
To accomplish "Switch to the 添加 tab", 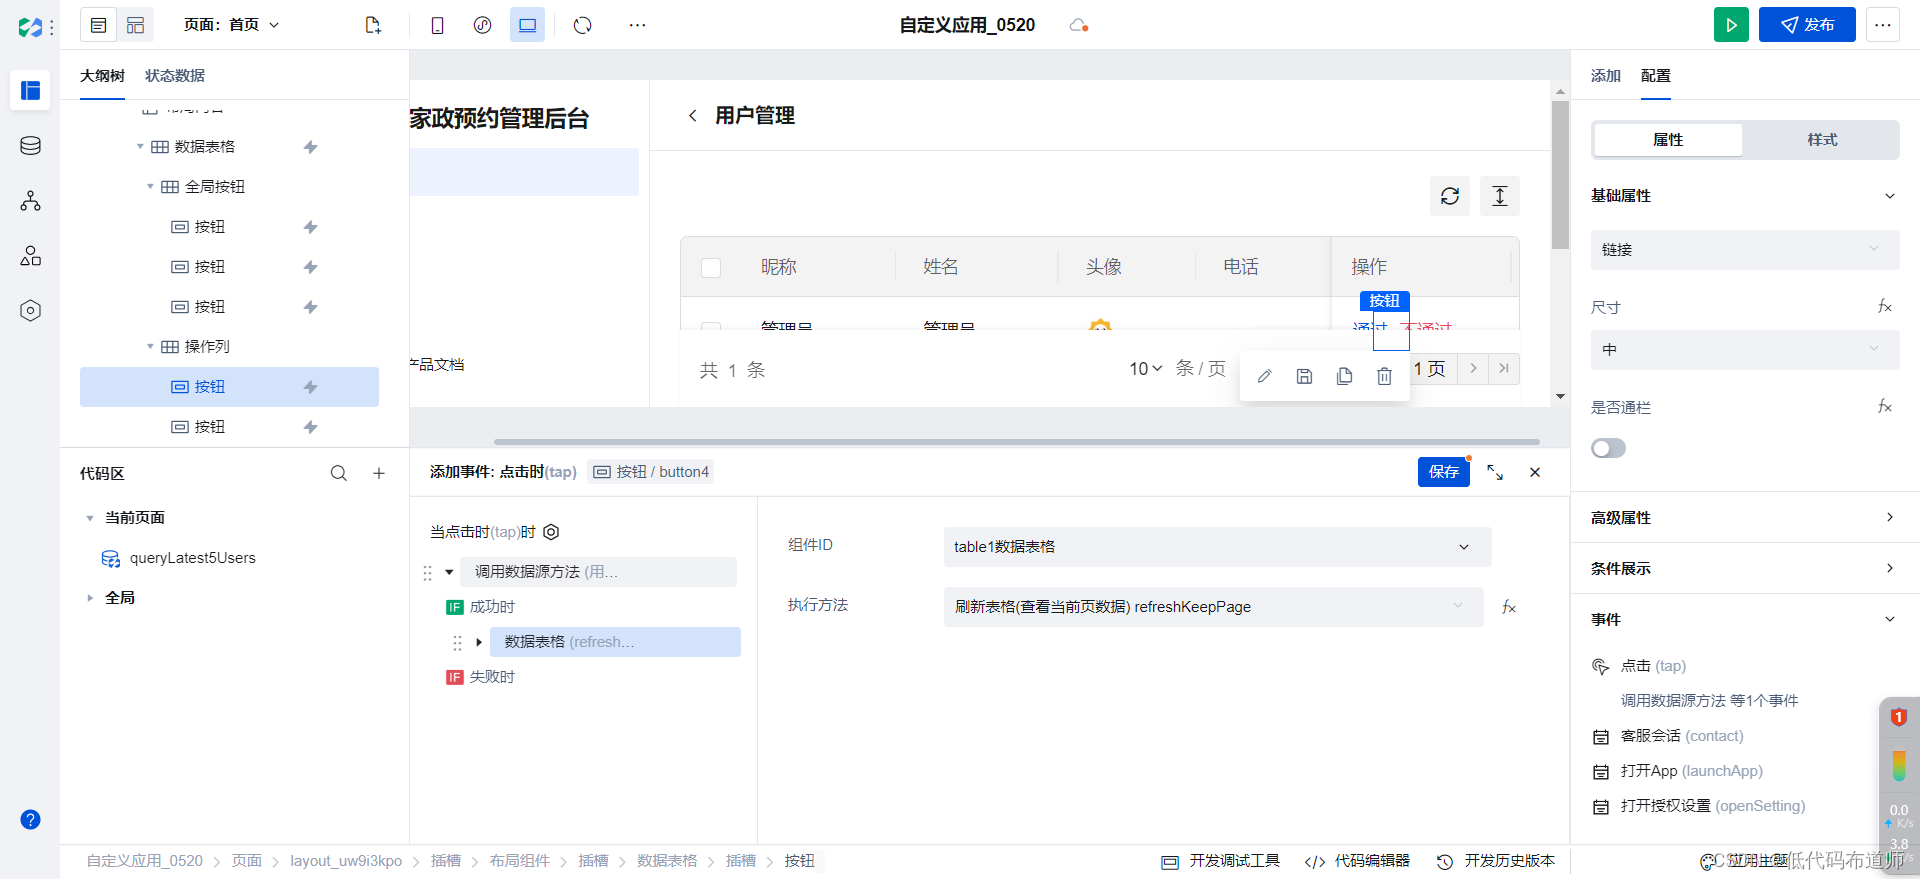I will coord(1606,76).
